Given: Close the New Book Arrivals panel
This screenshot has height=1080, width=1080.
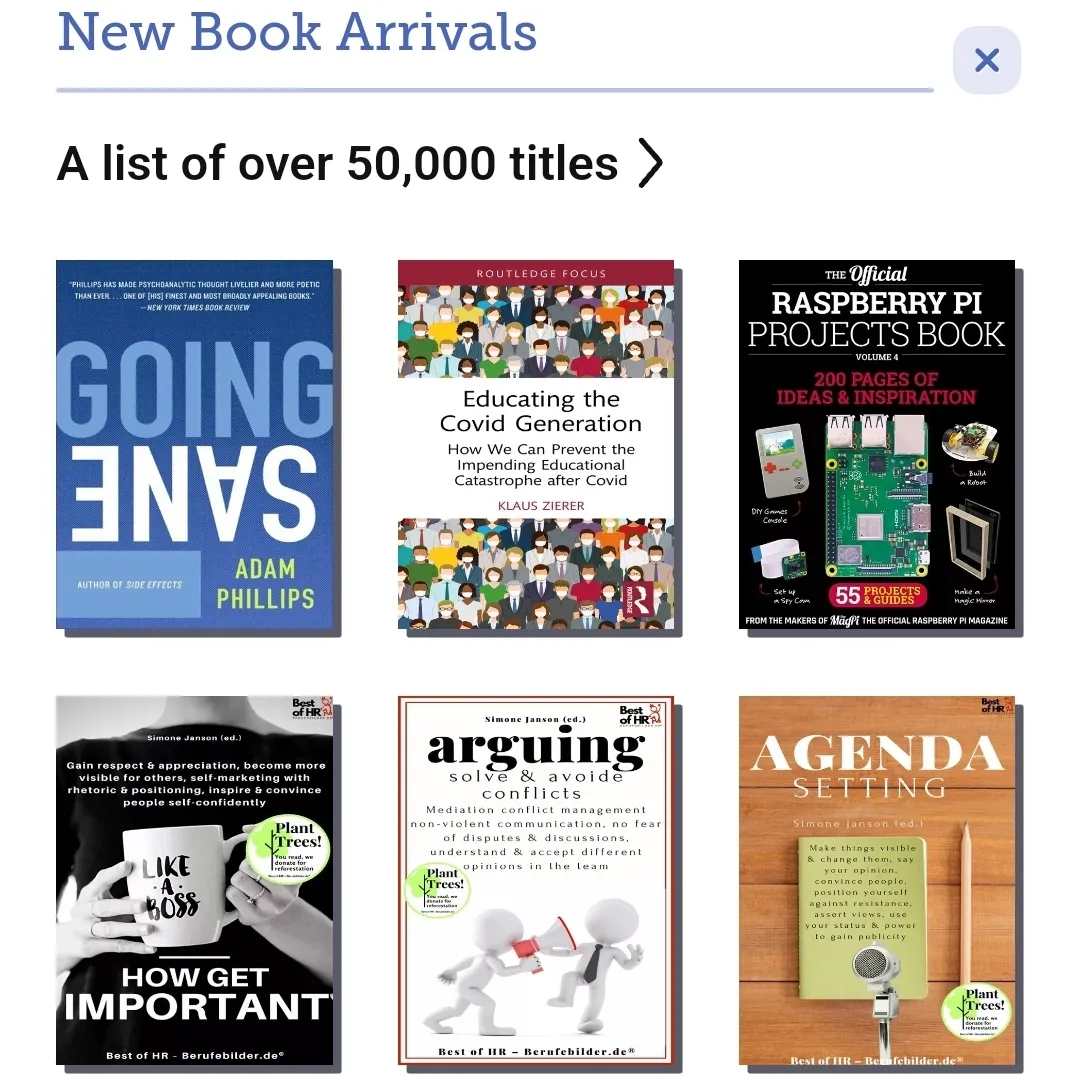Looking at the screenshot, I should coord(986,61).
